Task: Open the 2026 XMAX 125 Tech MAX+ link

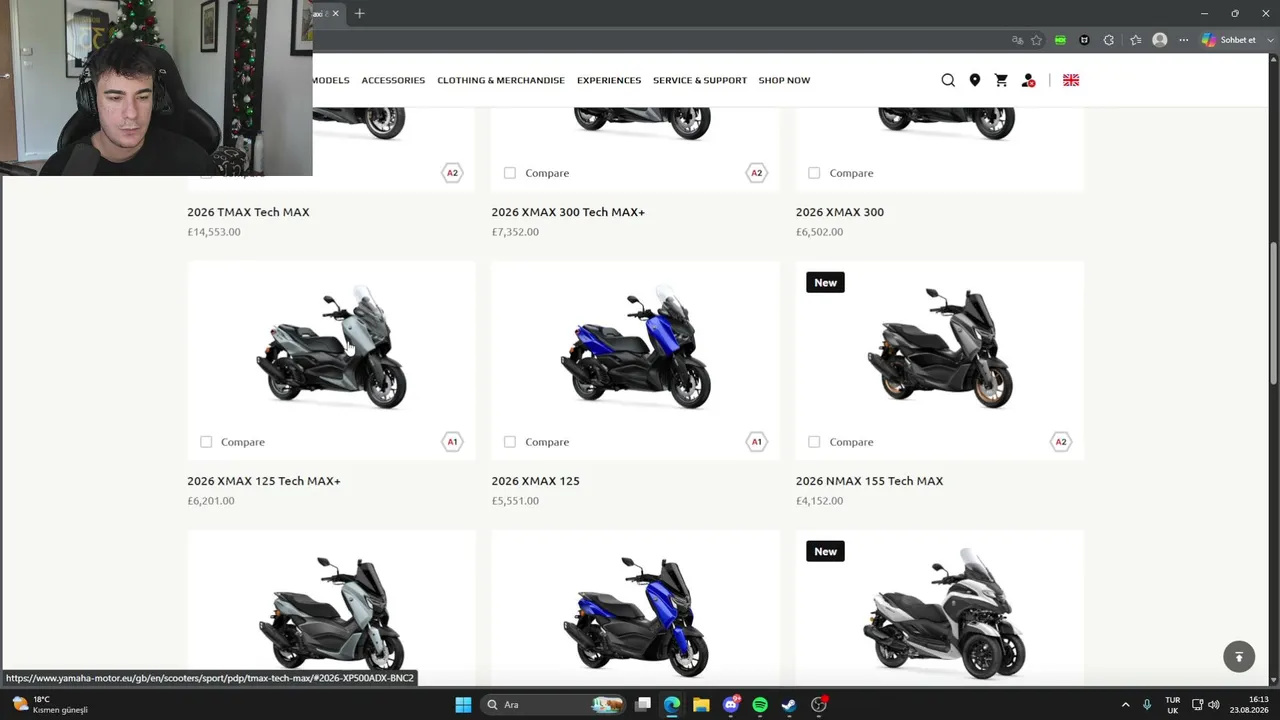Action: (x=264, y=481)
